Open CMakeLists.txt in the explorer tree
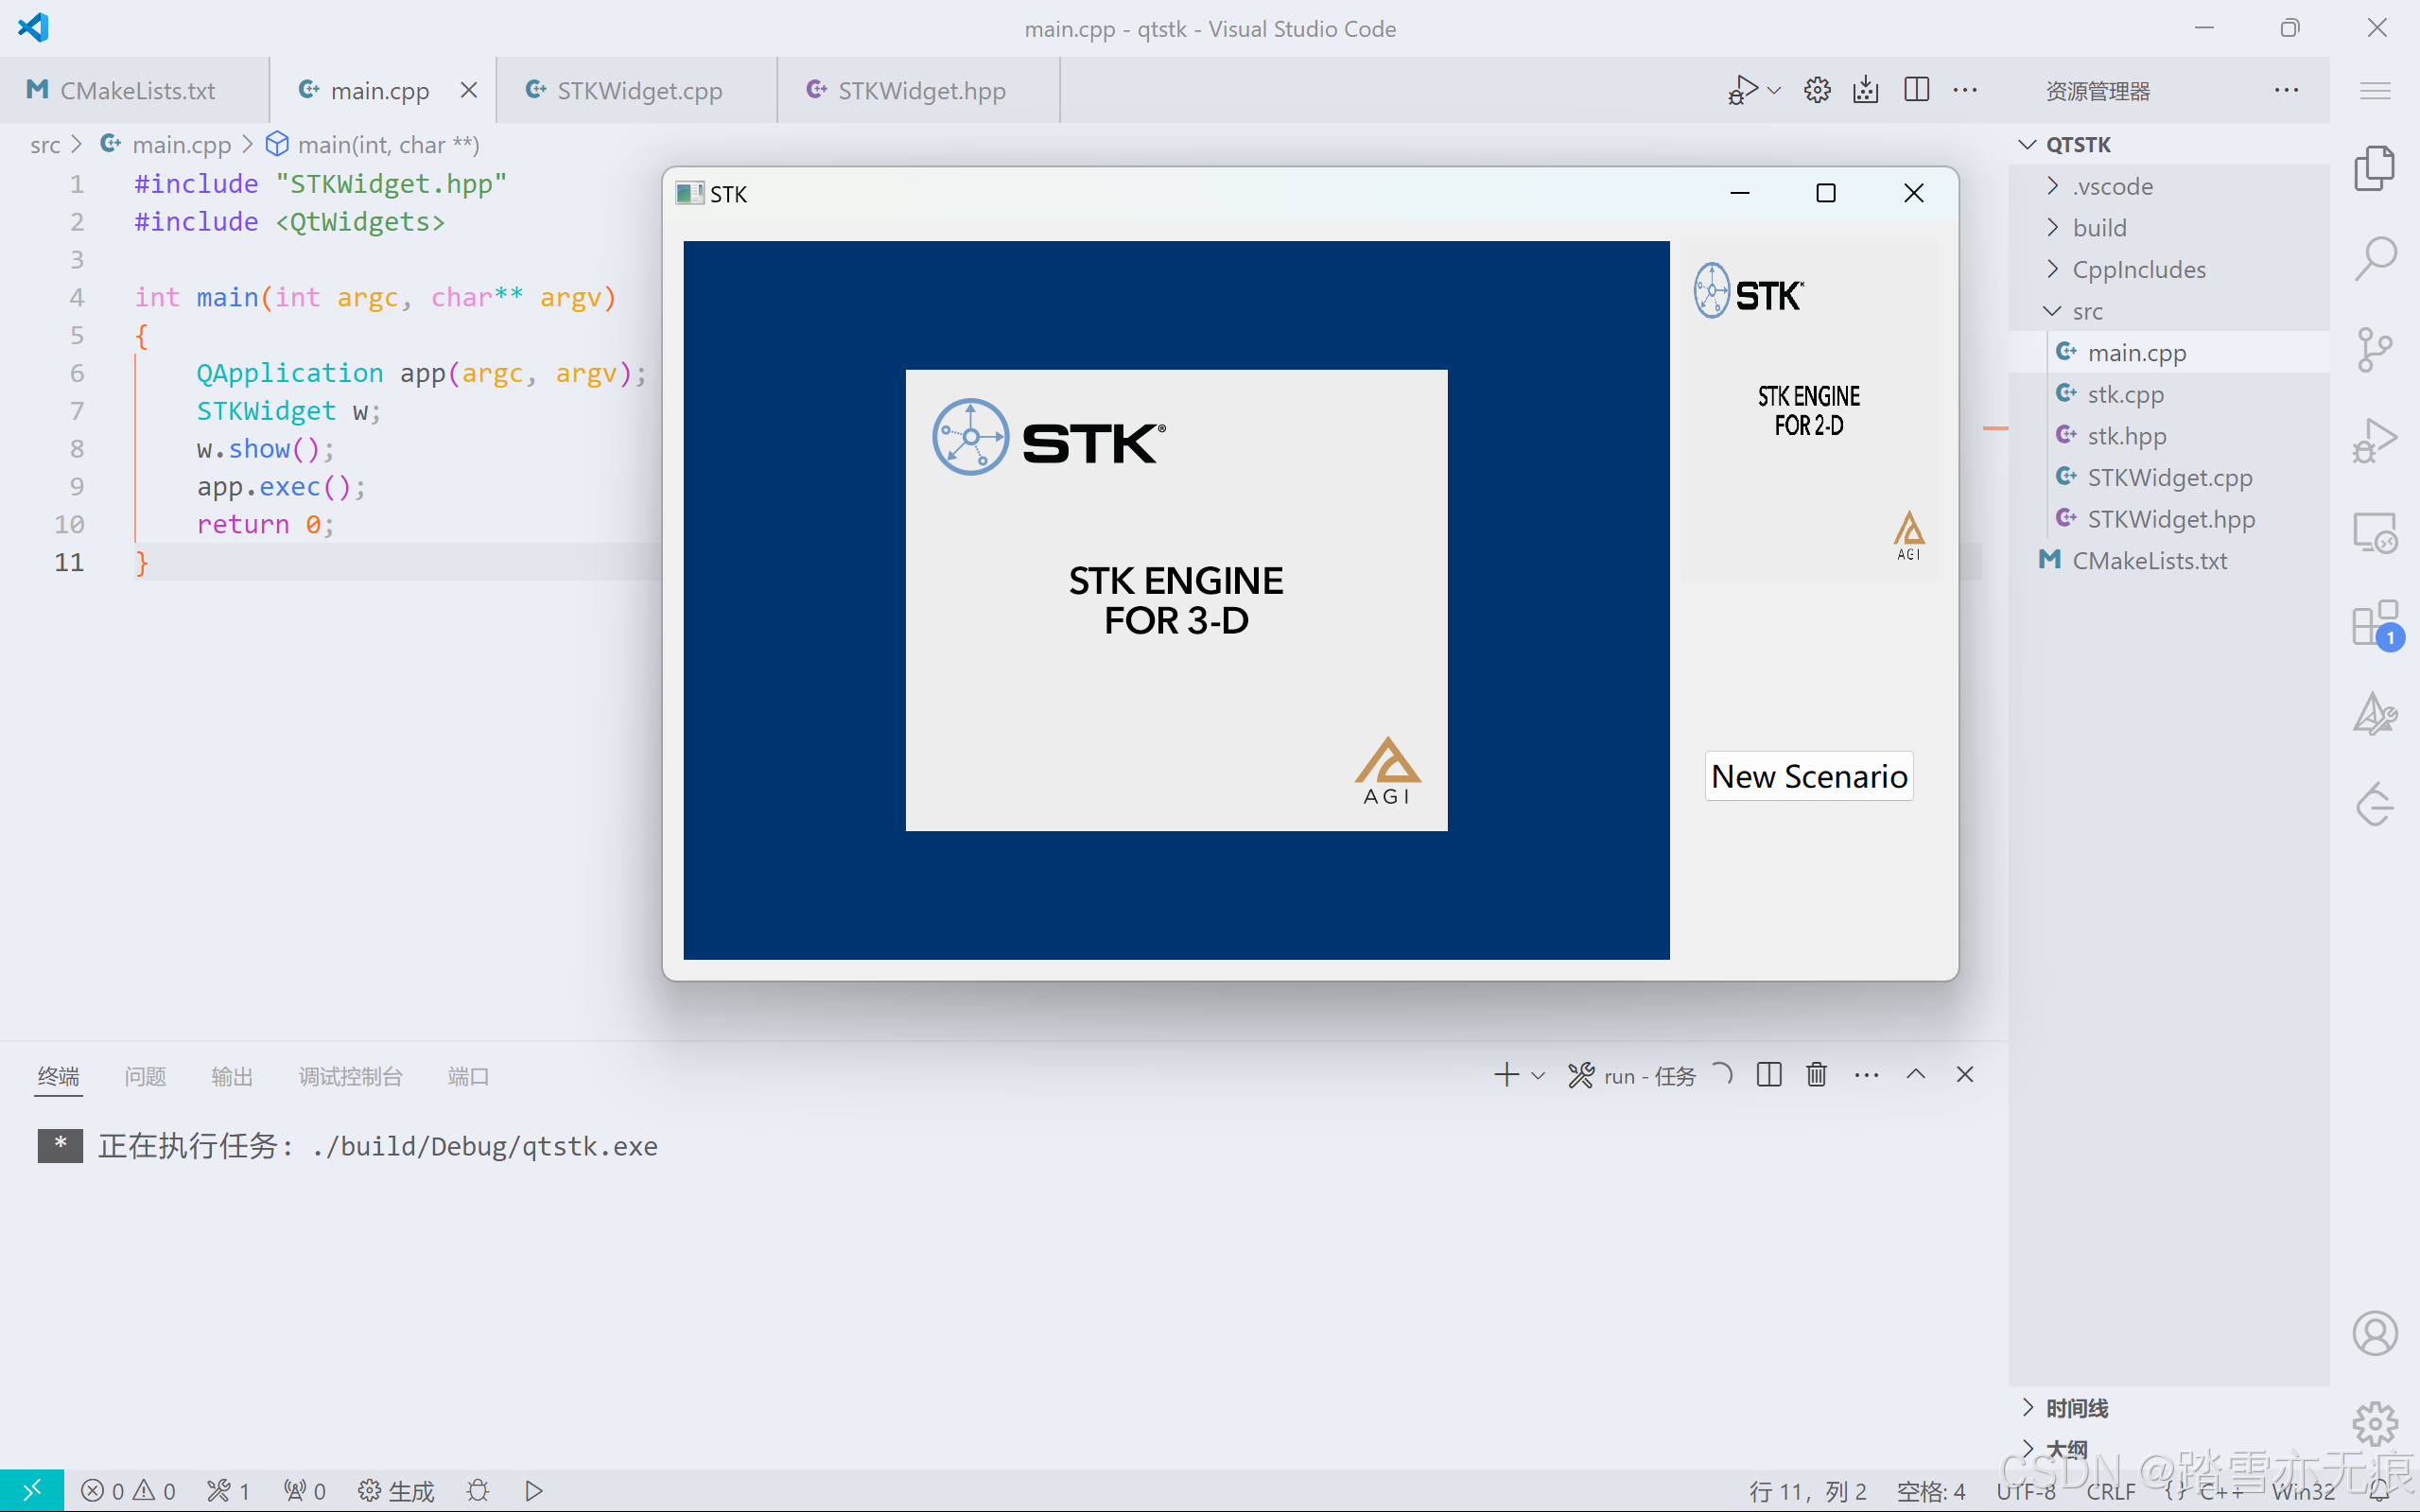This screenshot has width=2420, height=1512. click(2168, 561)
